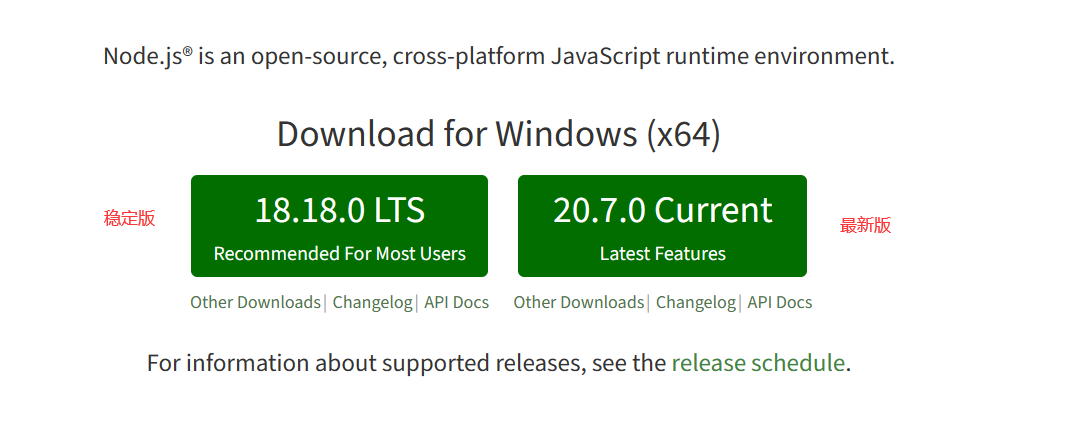Open Other Downloads under the Current version
The image size is (1090, 448).
(578, 302)
